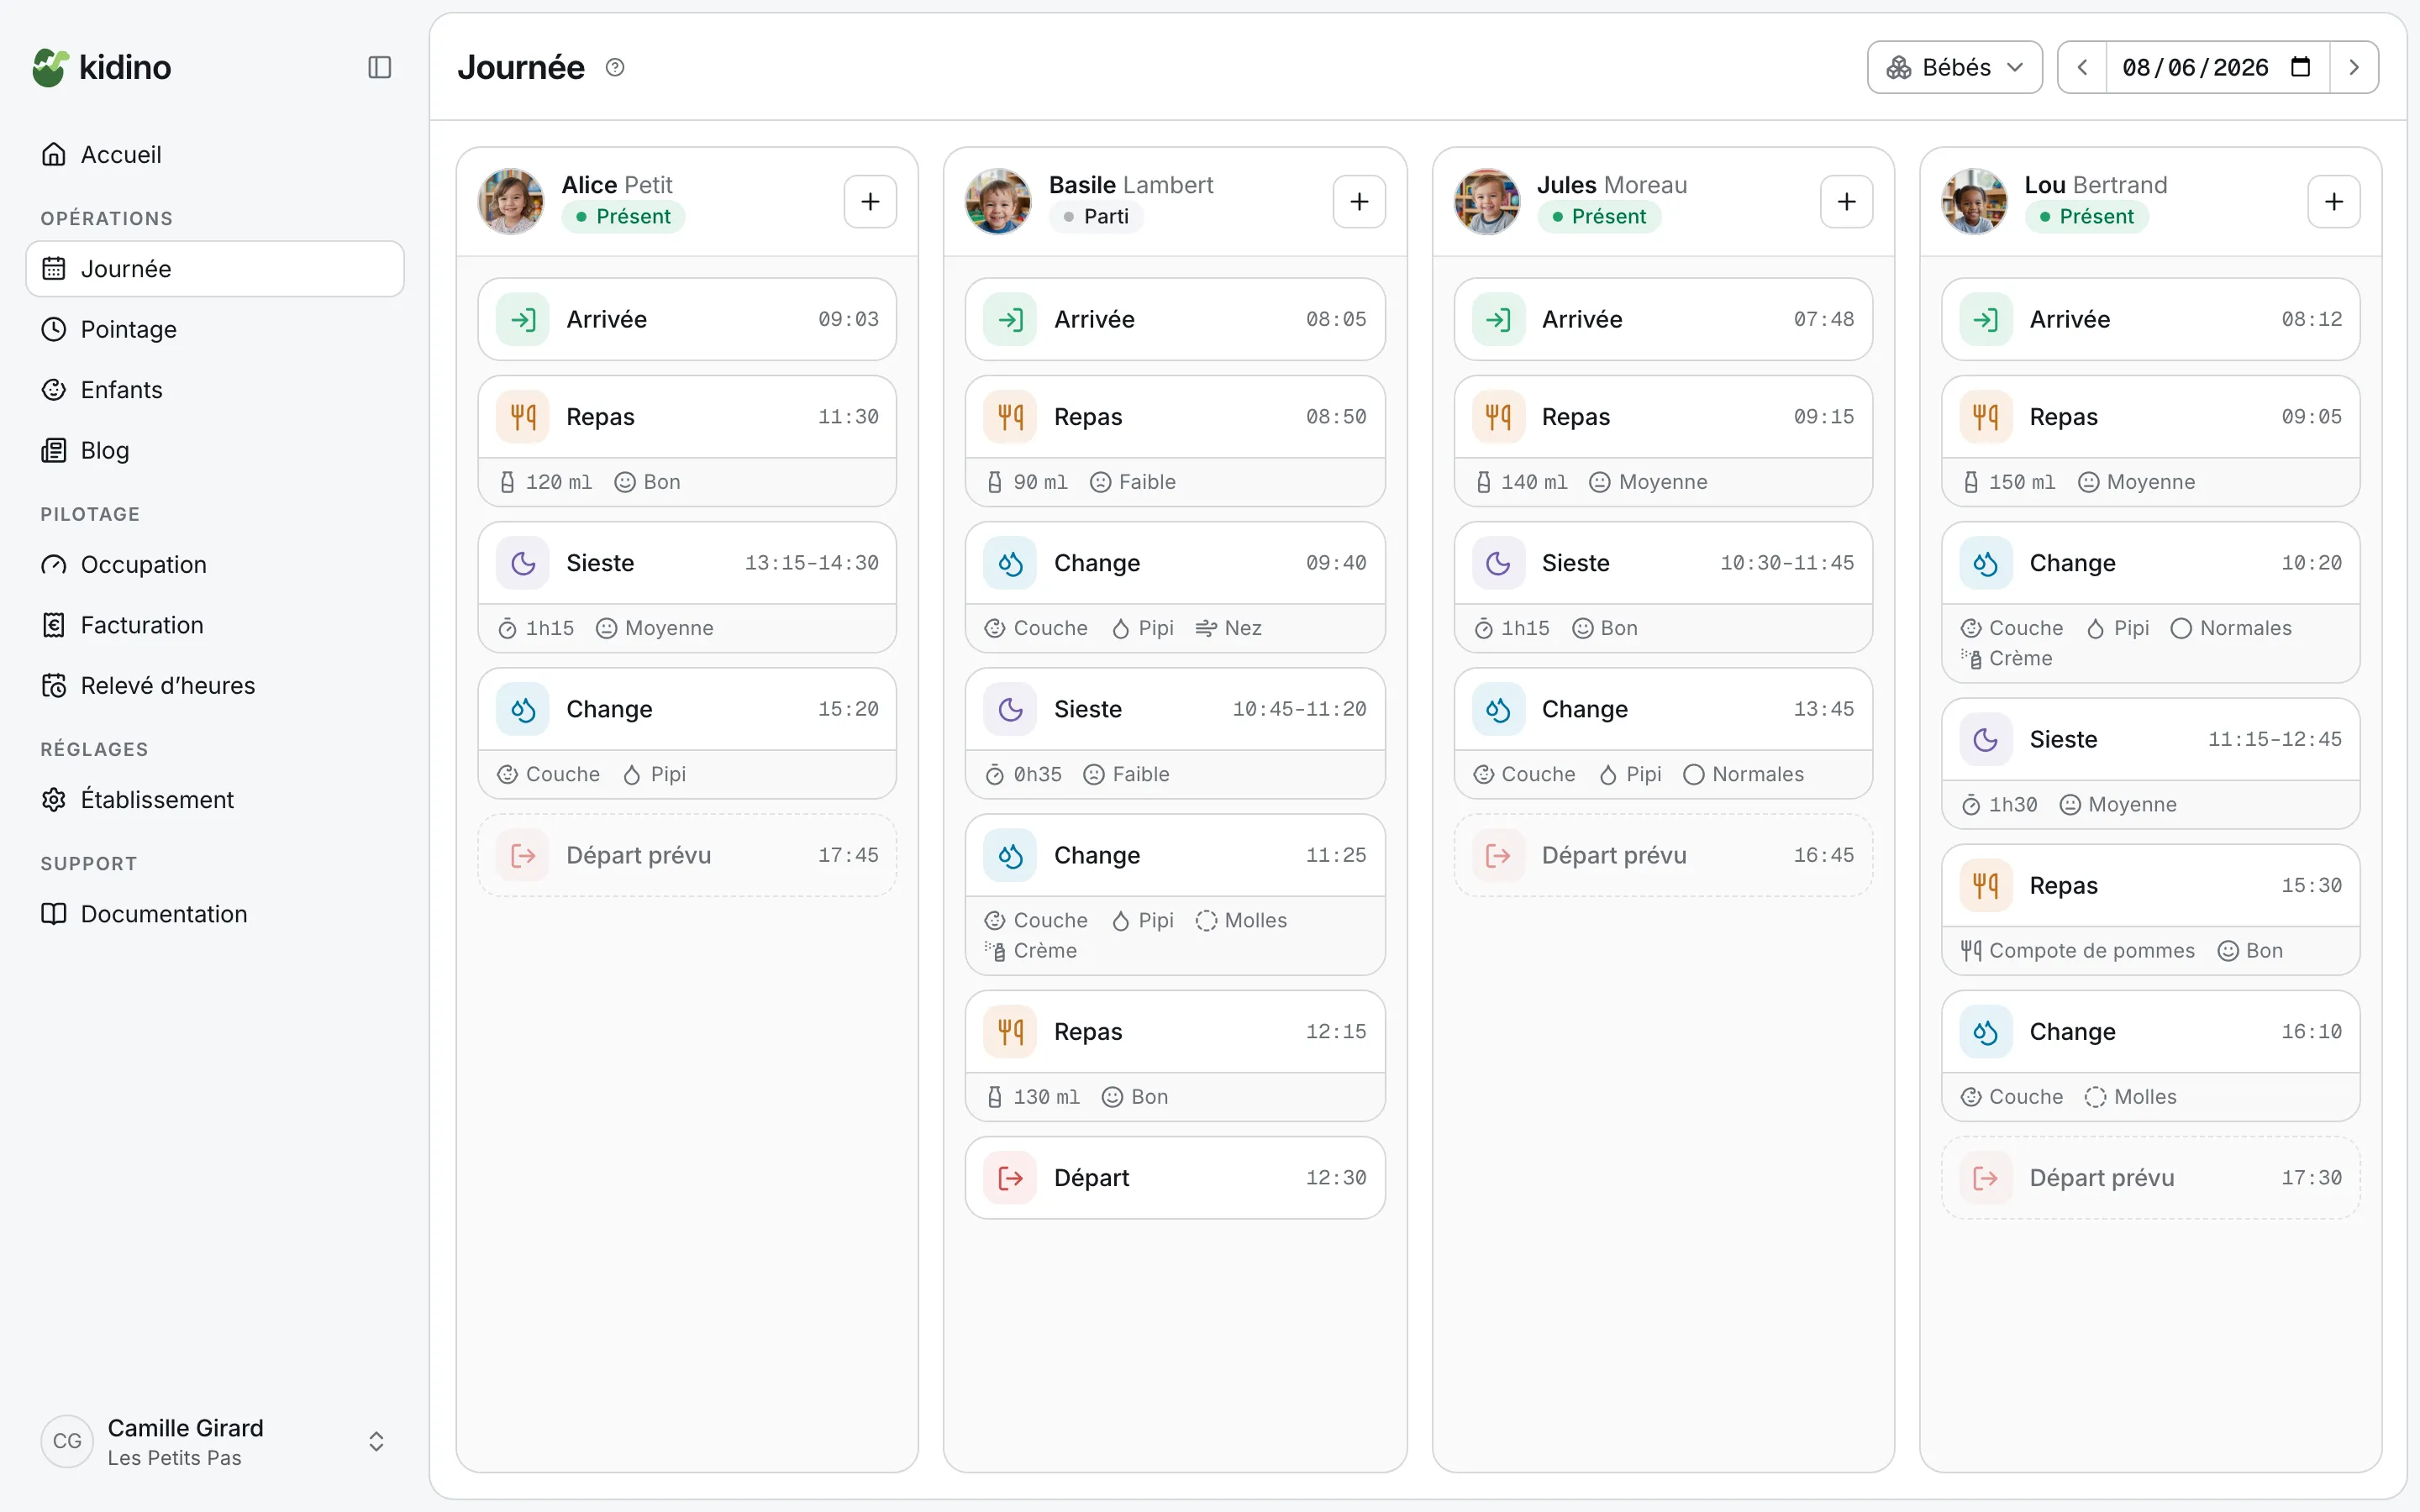Add an event for Basile Lambert

coord(1359,202)
